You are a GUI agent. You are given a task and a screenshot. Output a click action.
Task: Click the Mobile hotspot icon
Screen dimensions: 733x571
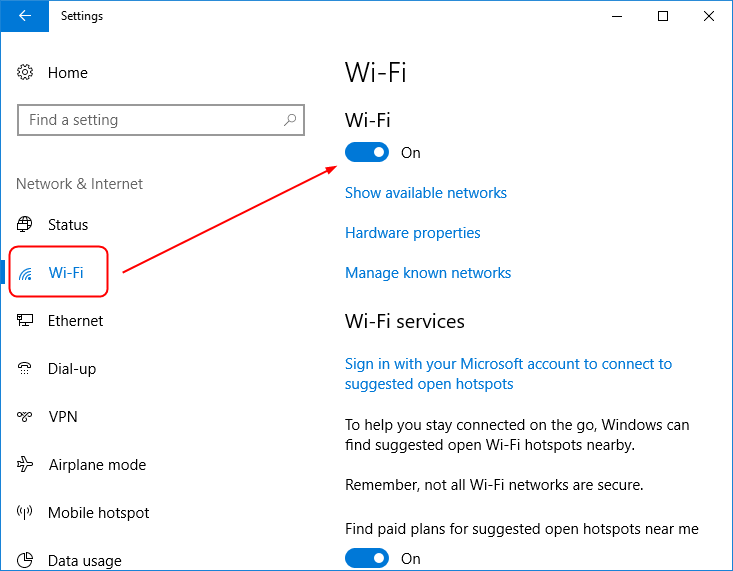tap(26, 513)
